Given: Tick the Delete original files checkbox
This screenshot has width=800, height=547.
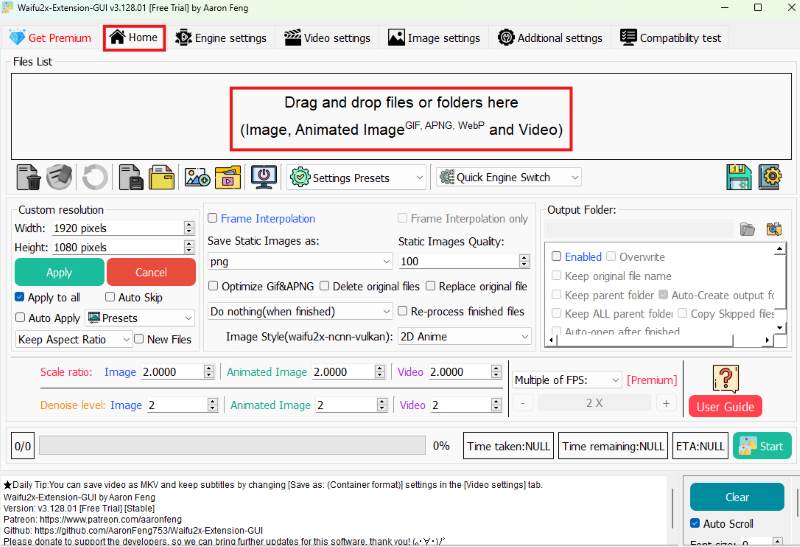Looking at the screenshot, I should [x=325, y=286].
